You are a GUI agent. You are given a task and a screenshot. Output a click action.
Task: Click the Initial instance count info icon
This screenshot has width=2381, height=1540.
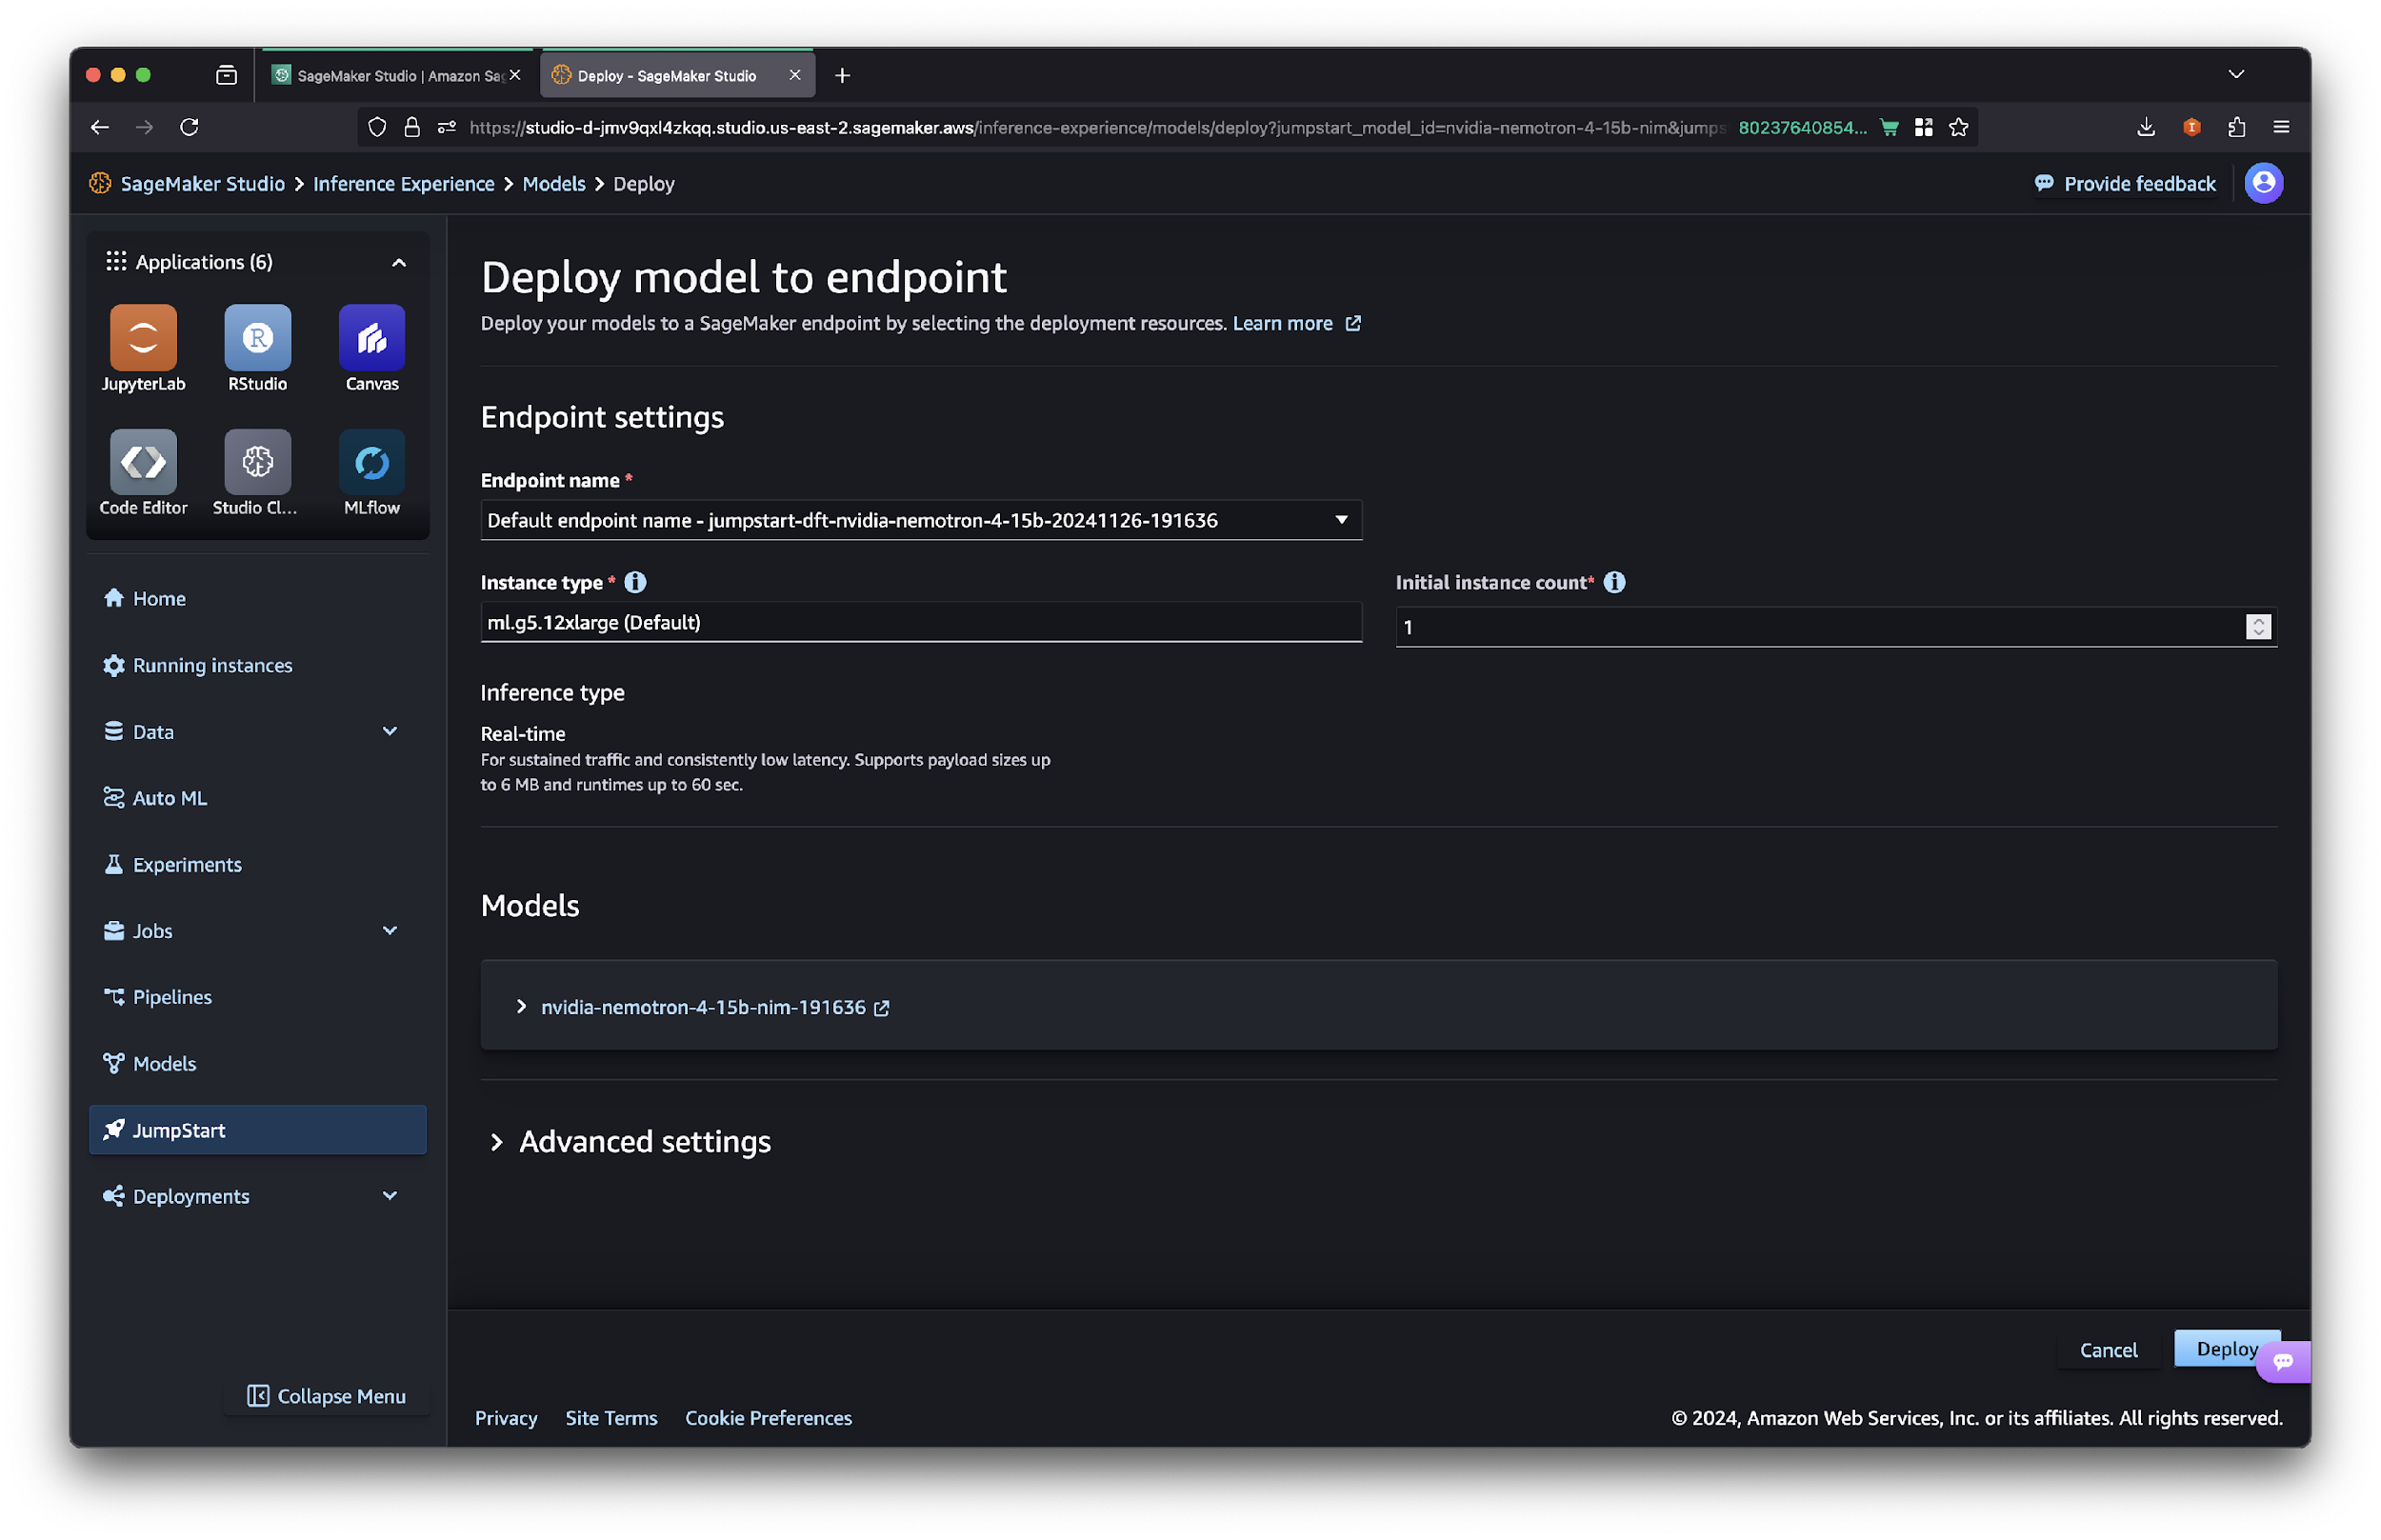(x=1614, y=582)
